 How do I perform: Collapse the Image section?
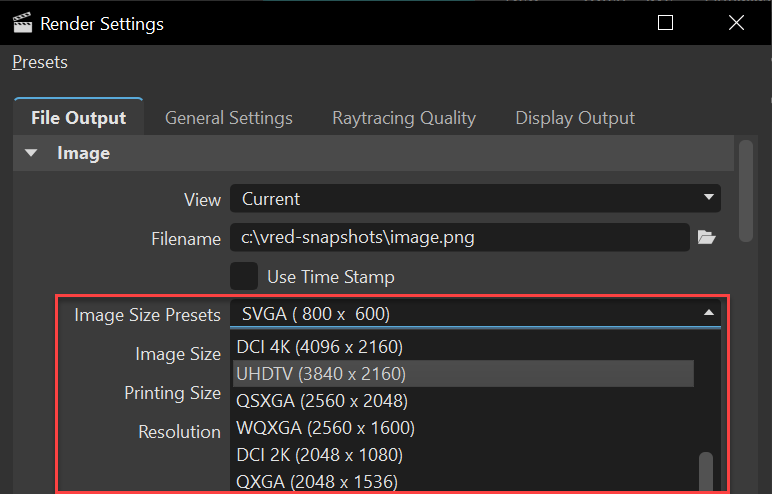click(31, 154)
